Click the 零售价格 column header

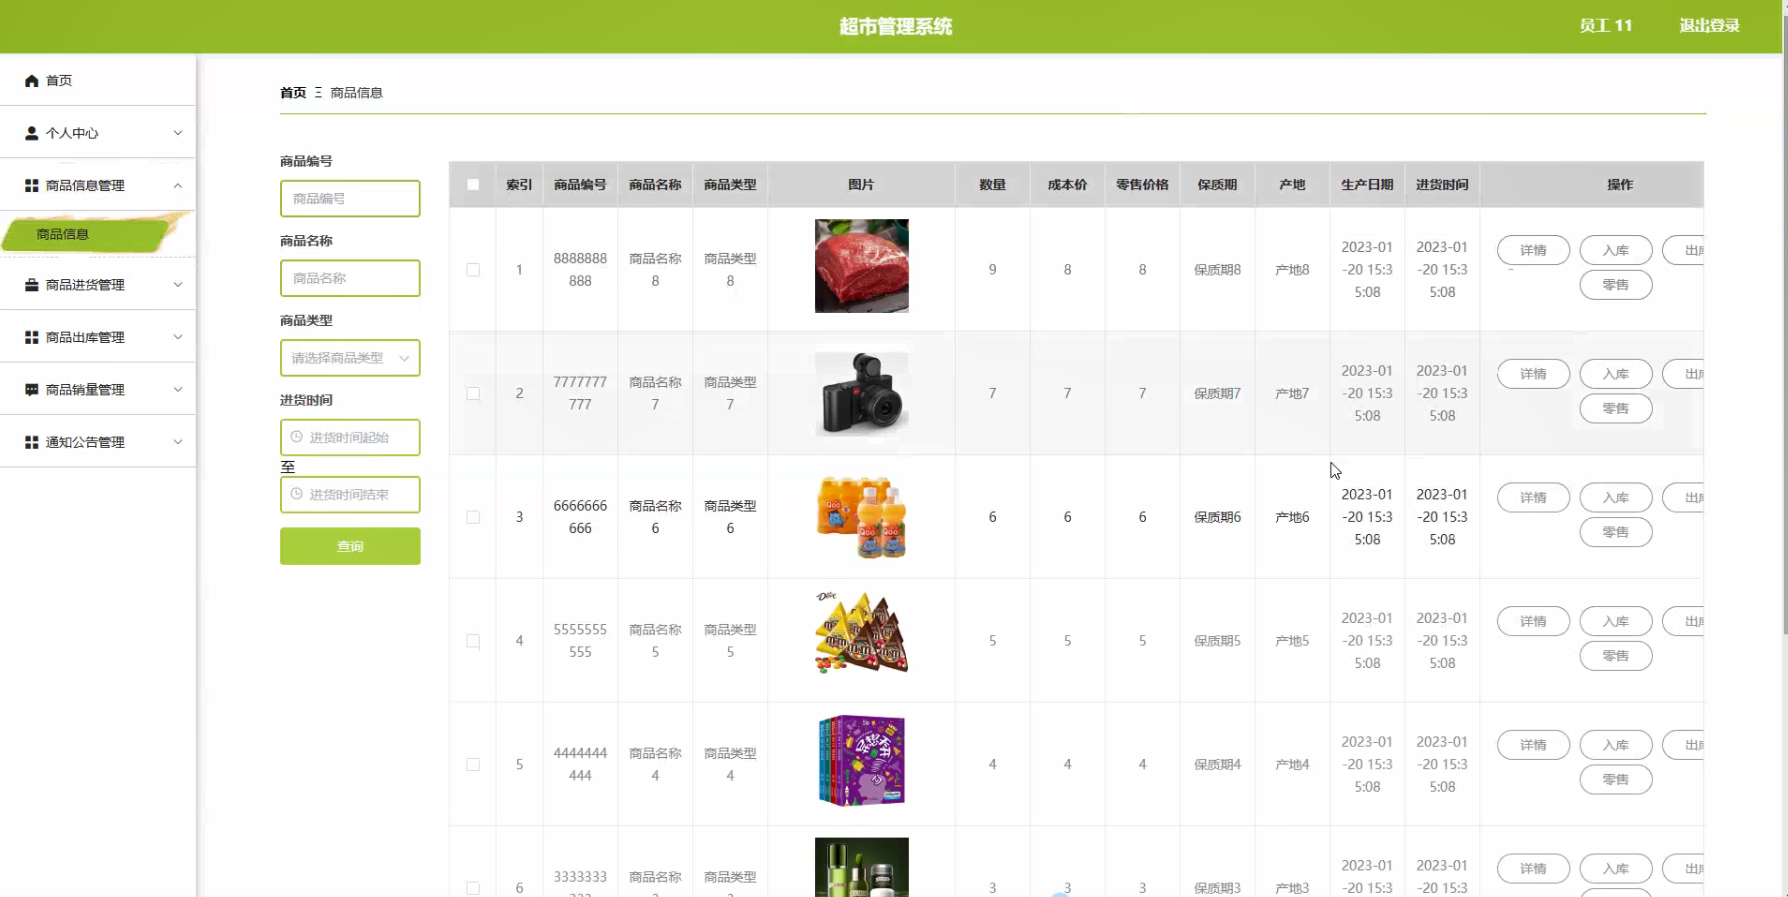1142,185
